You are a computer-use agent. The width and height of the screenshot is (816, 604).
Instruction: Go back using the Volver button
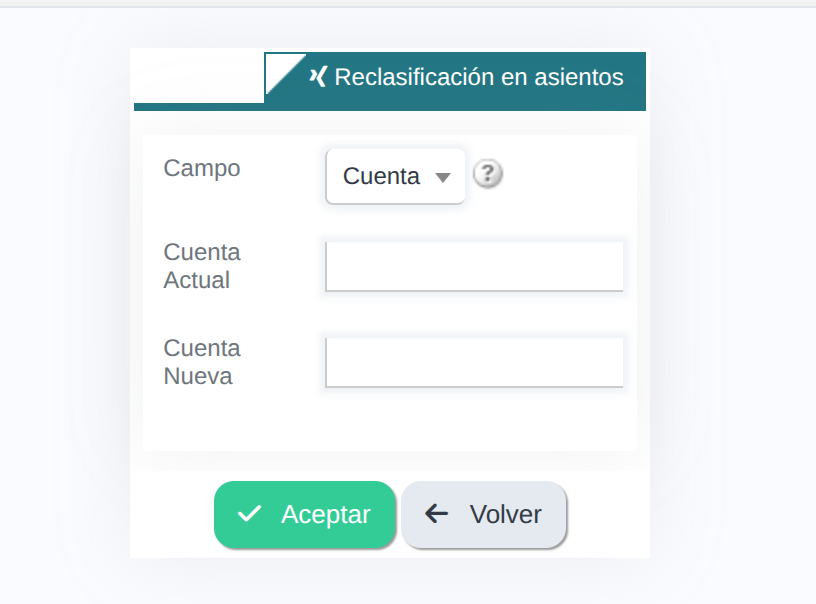[483, 515]
